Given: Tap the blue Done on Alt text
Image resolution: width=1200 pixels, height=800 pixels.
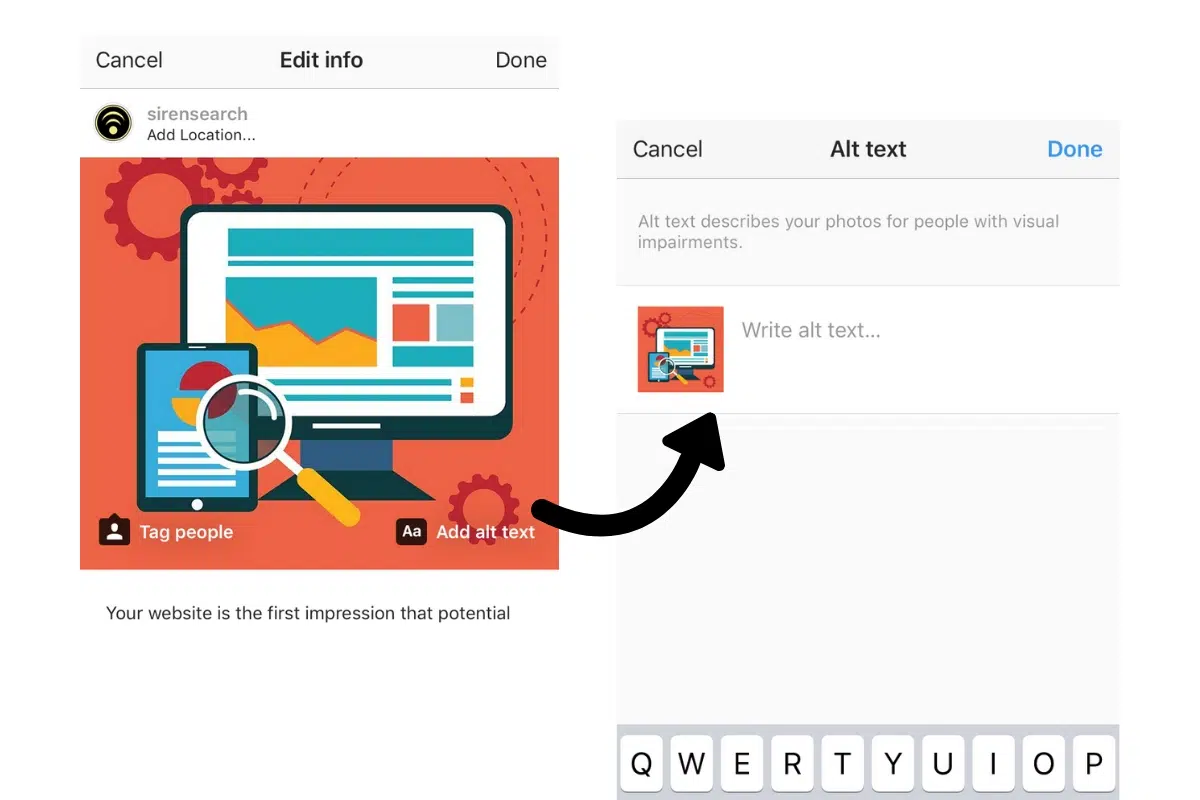Looking at the screenshot, I should point(1075,149).
